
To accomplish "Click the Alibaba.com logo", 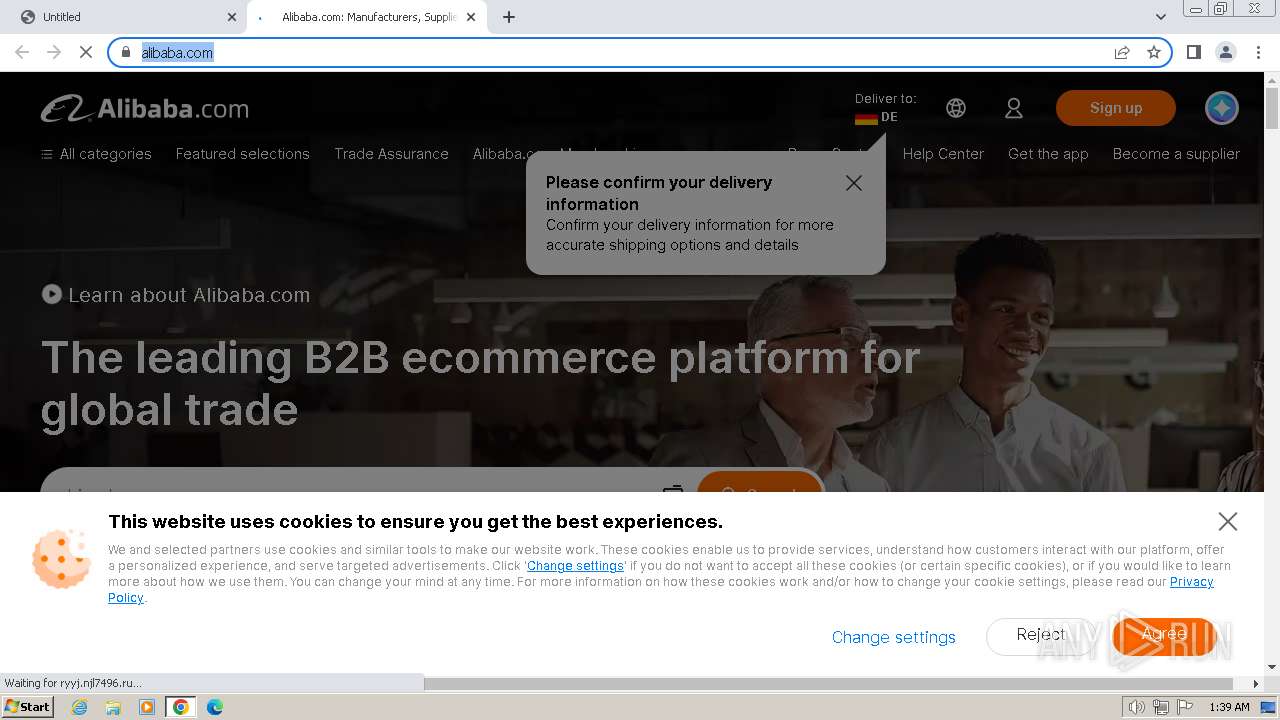I will 145,109.
